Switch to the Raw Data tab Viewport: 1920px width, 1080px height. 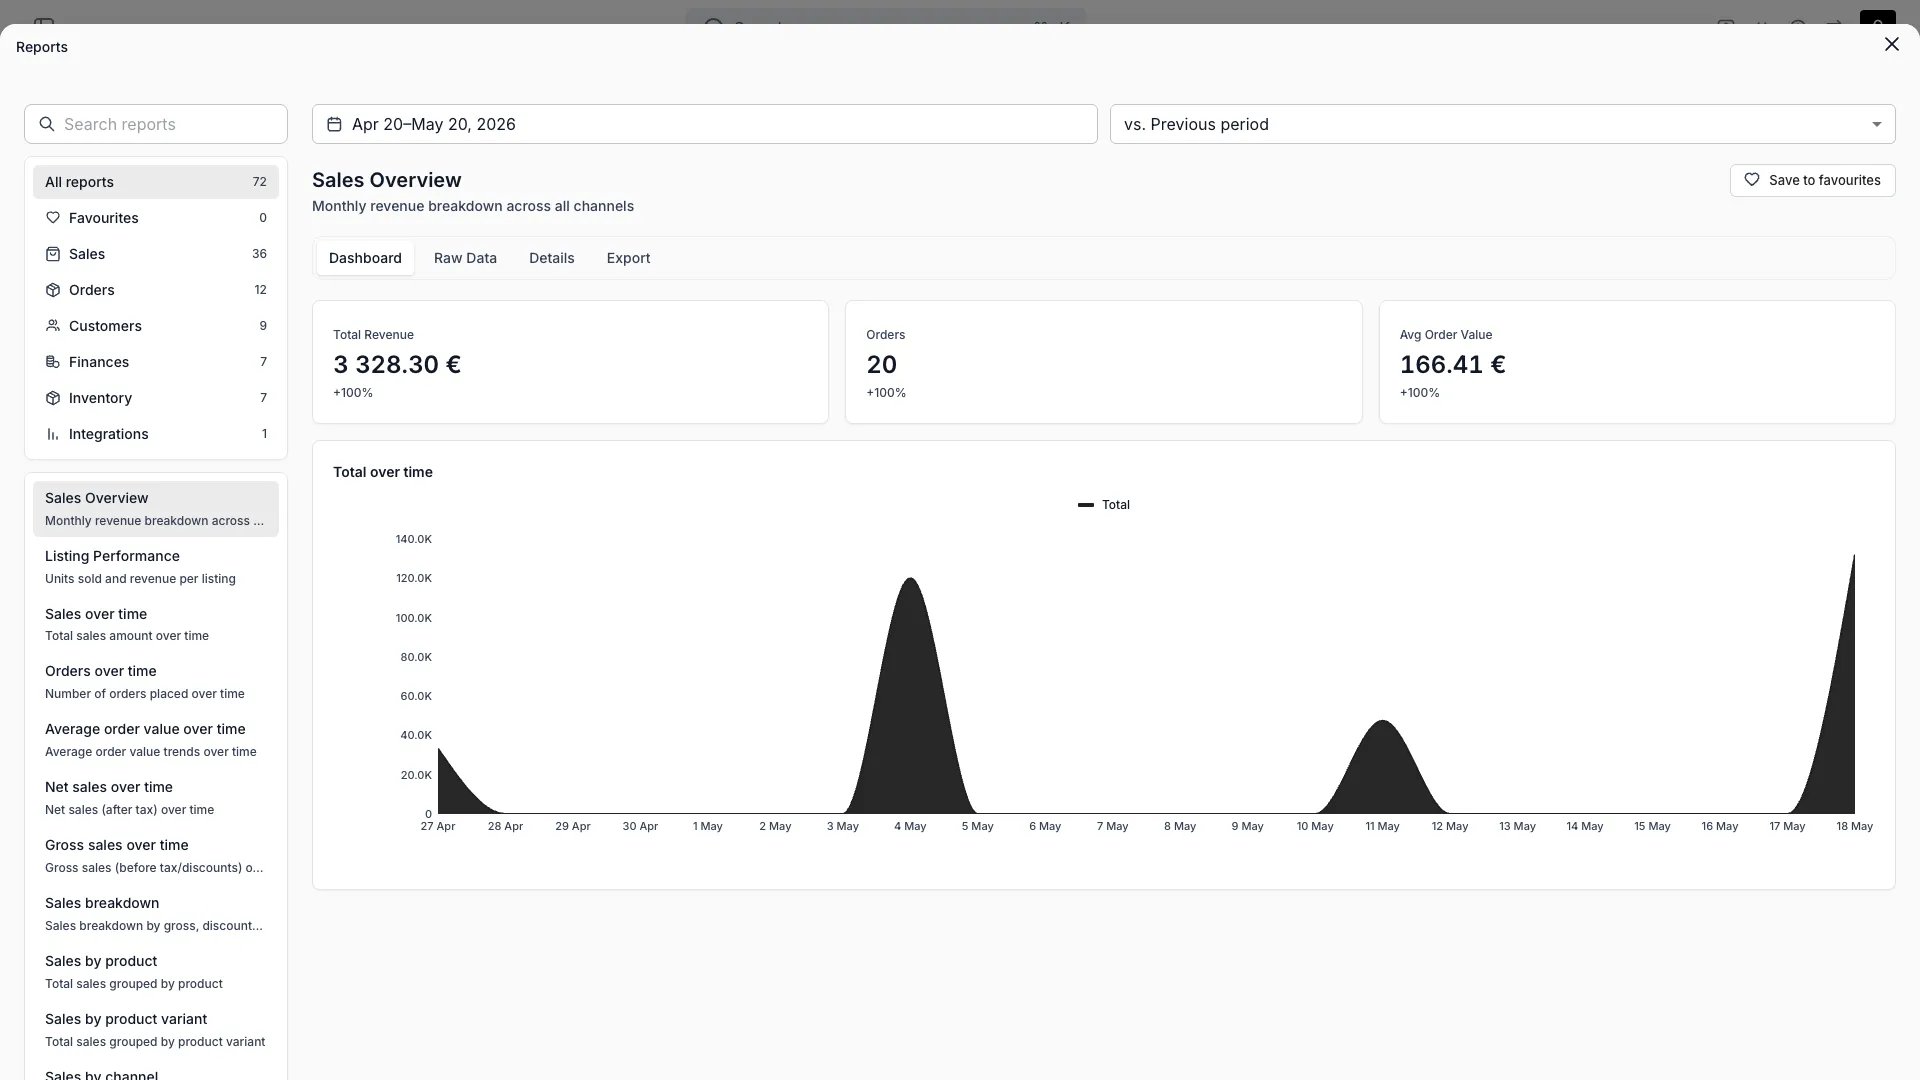[465, 258]
